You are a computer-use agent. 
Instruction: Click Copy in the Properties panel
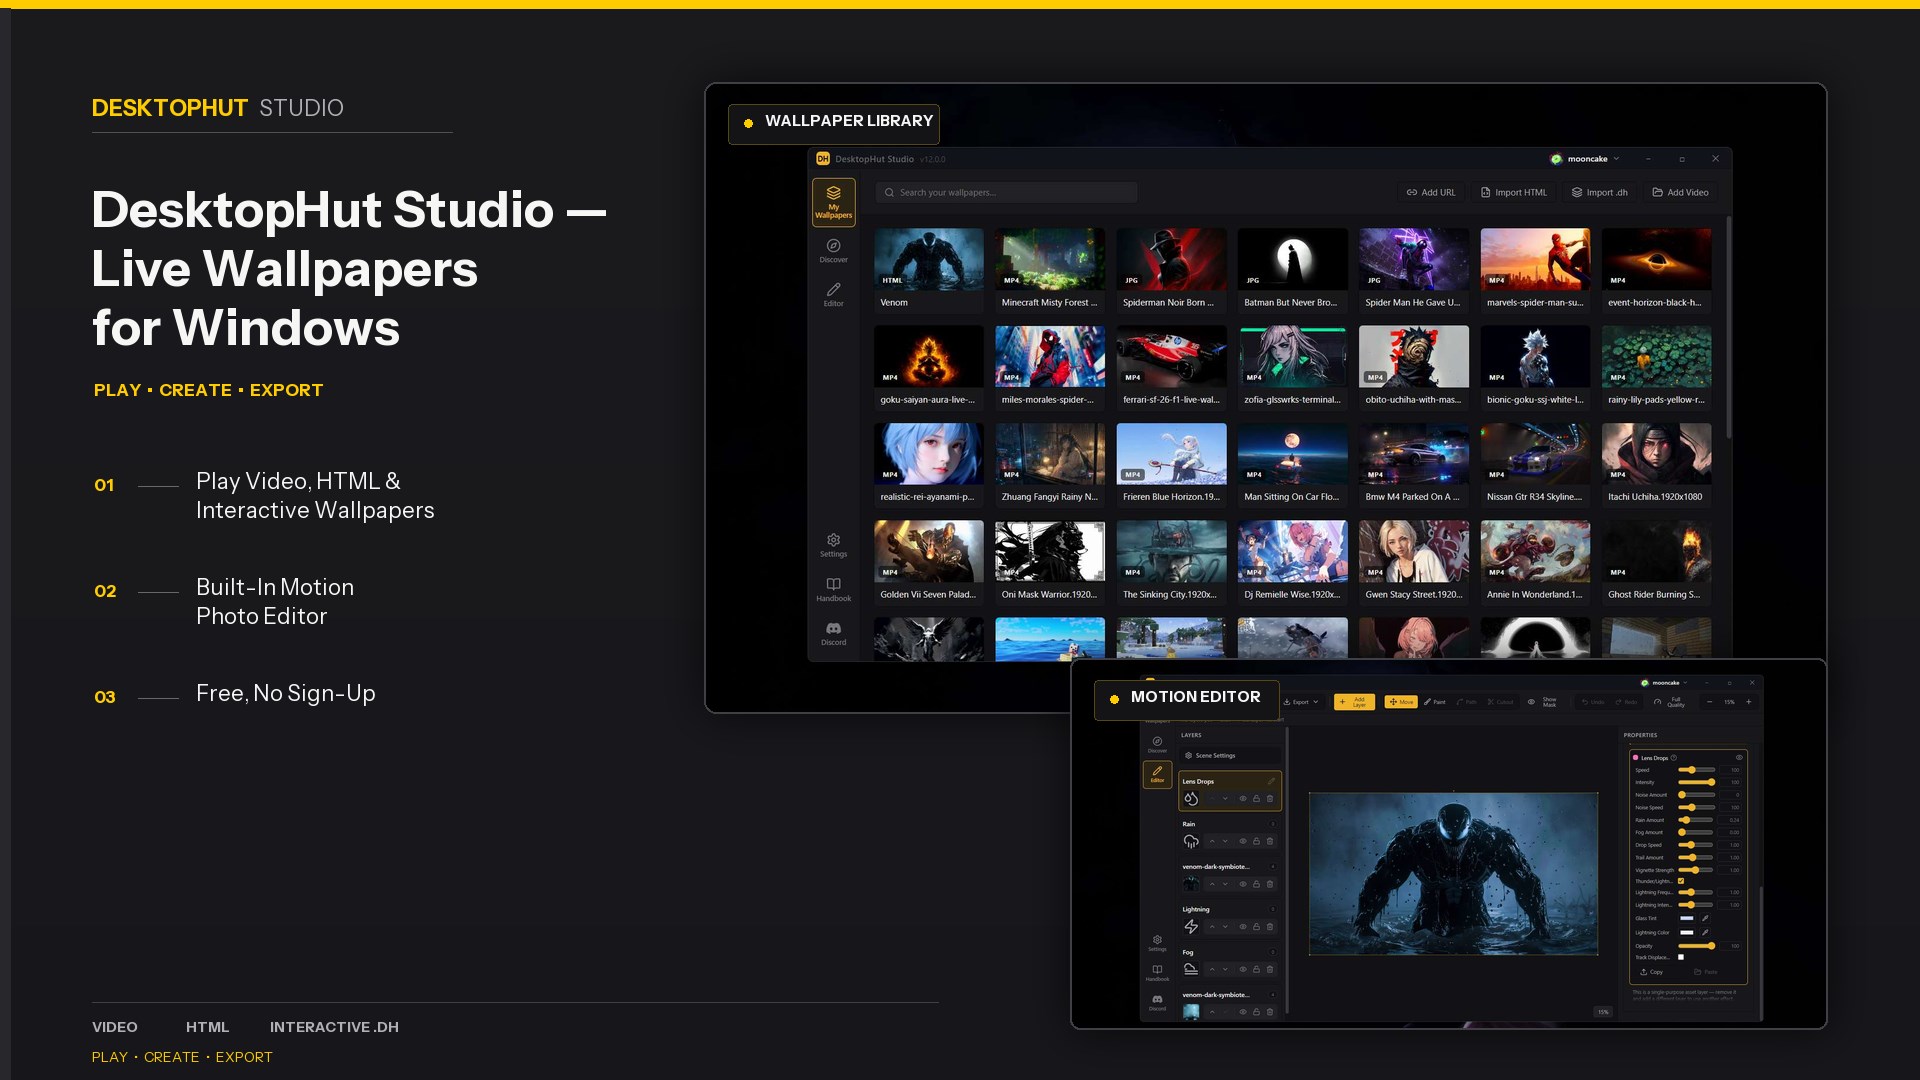coord(1651,972)
